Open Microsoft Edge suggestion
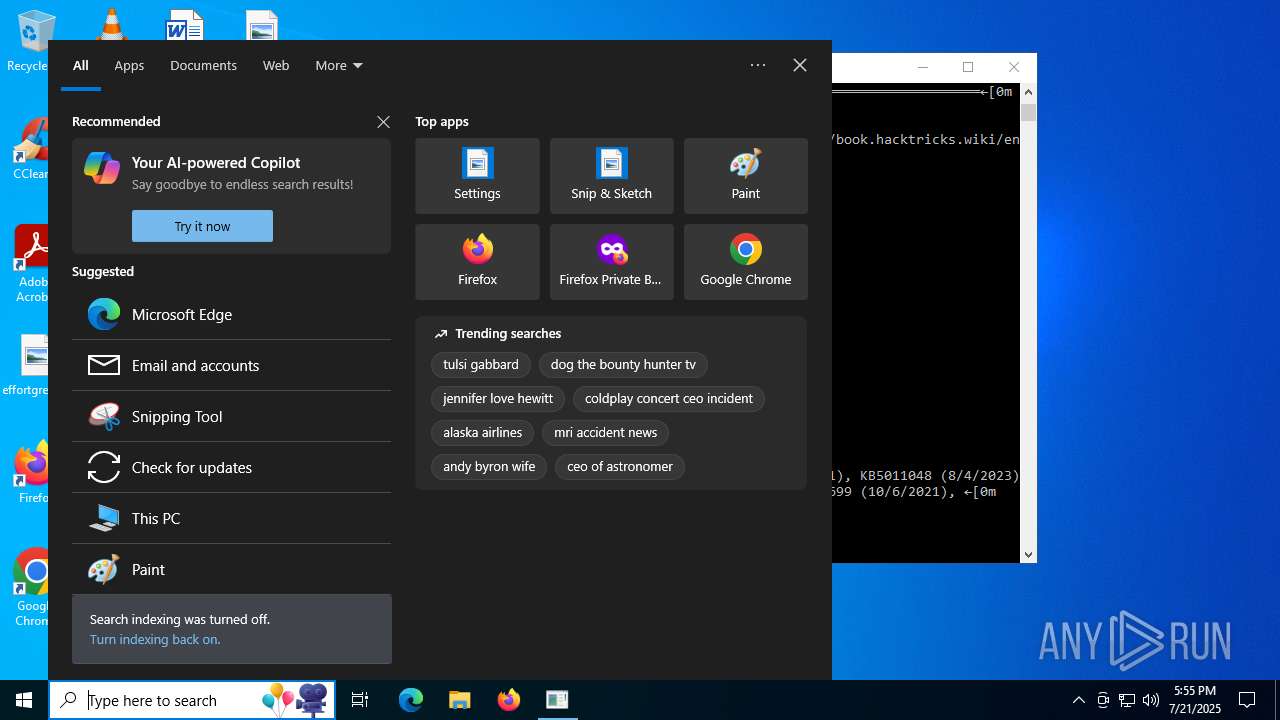 pos(231,314)
